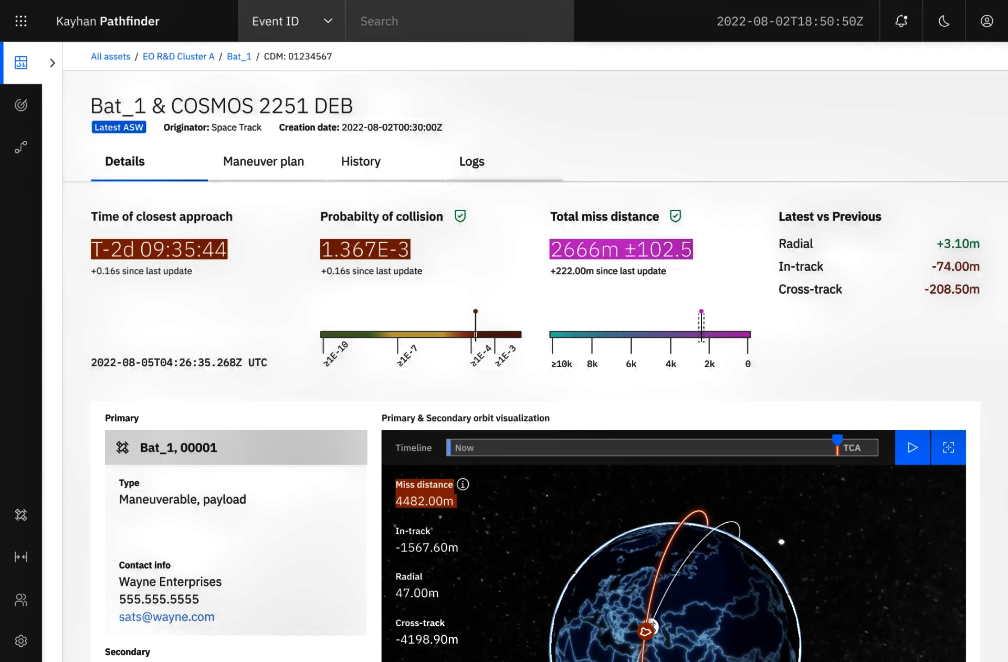Click the Bat_1, 00001 primary header
Screen dimensions: 1008x662
coord(236,447)
